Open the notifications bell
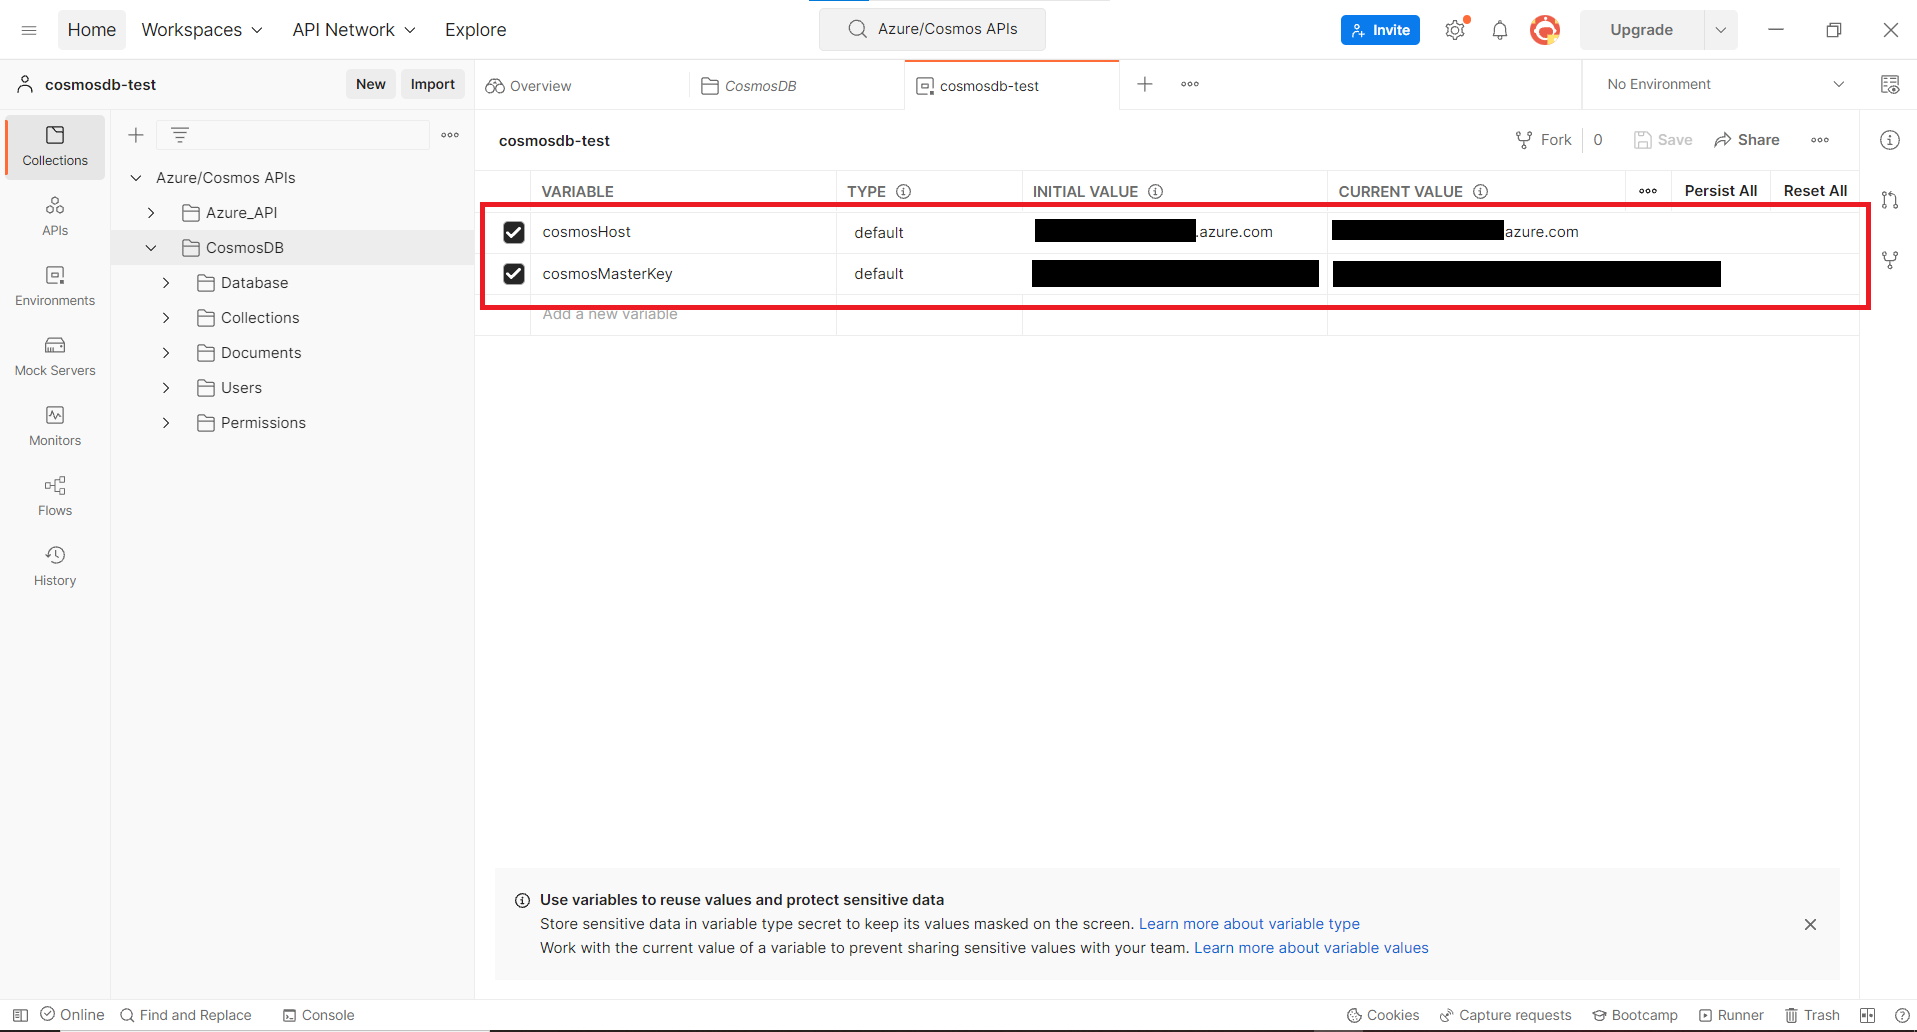The image size is (1917, 1032). point(1500,30)
